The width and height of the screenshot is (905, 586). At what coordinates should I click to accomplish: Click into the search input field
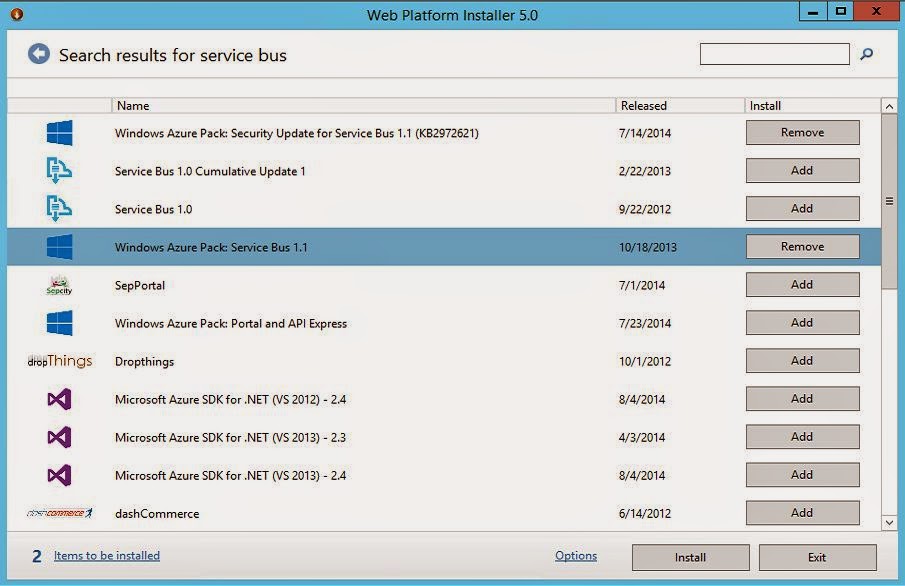coord(775,54)
